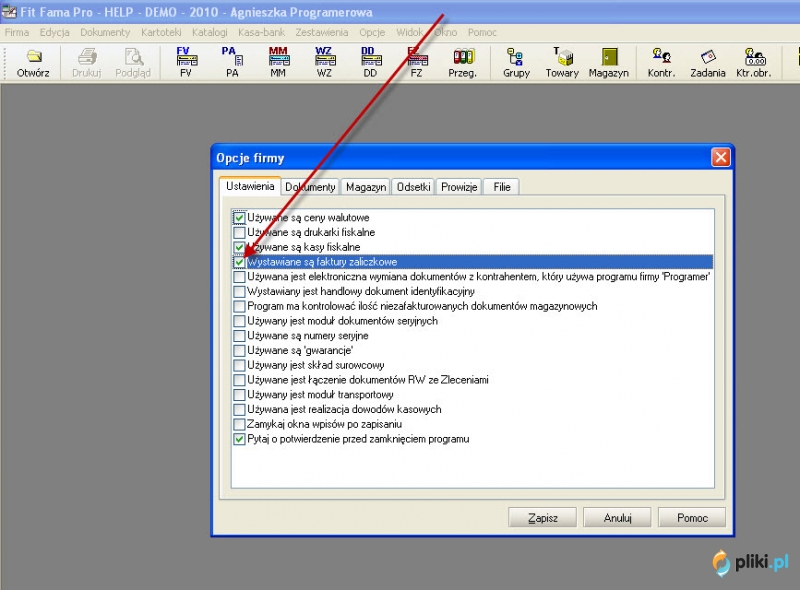Open the Prowizje tab
Viewport: 800px width, 590px height.
click(459, 187)
